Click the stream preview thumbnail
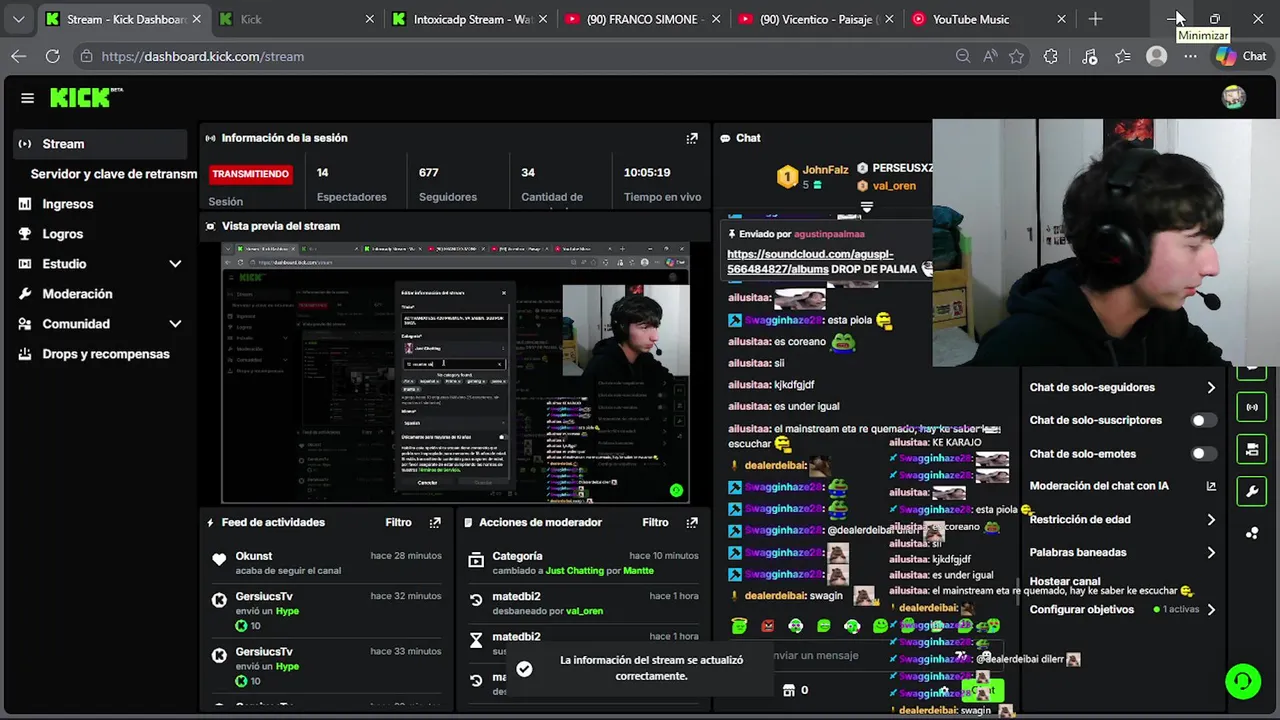The image size is (1280, 720). pyautogui.click(x=455, y=373)
